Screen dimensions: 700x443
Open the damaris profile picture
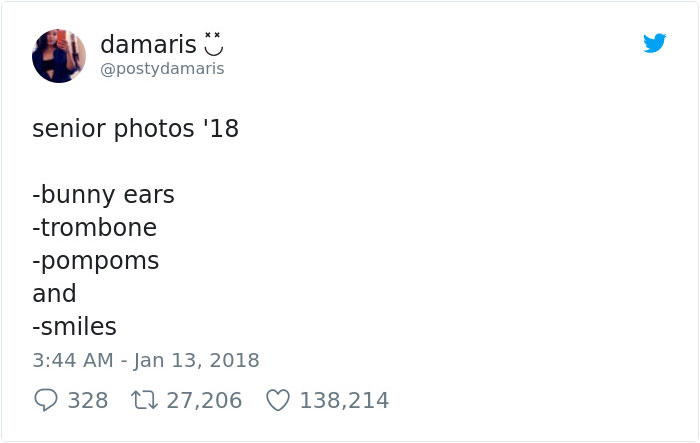click(x=59, y=56)
